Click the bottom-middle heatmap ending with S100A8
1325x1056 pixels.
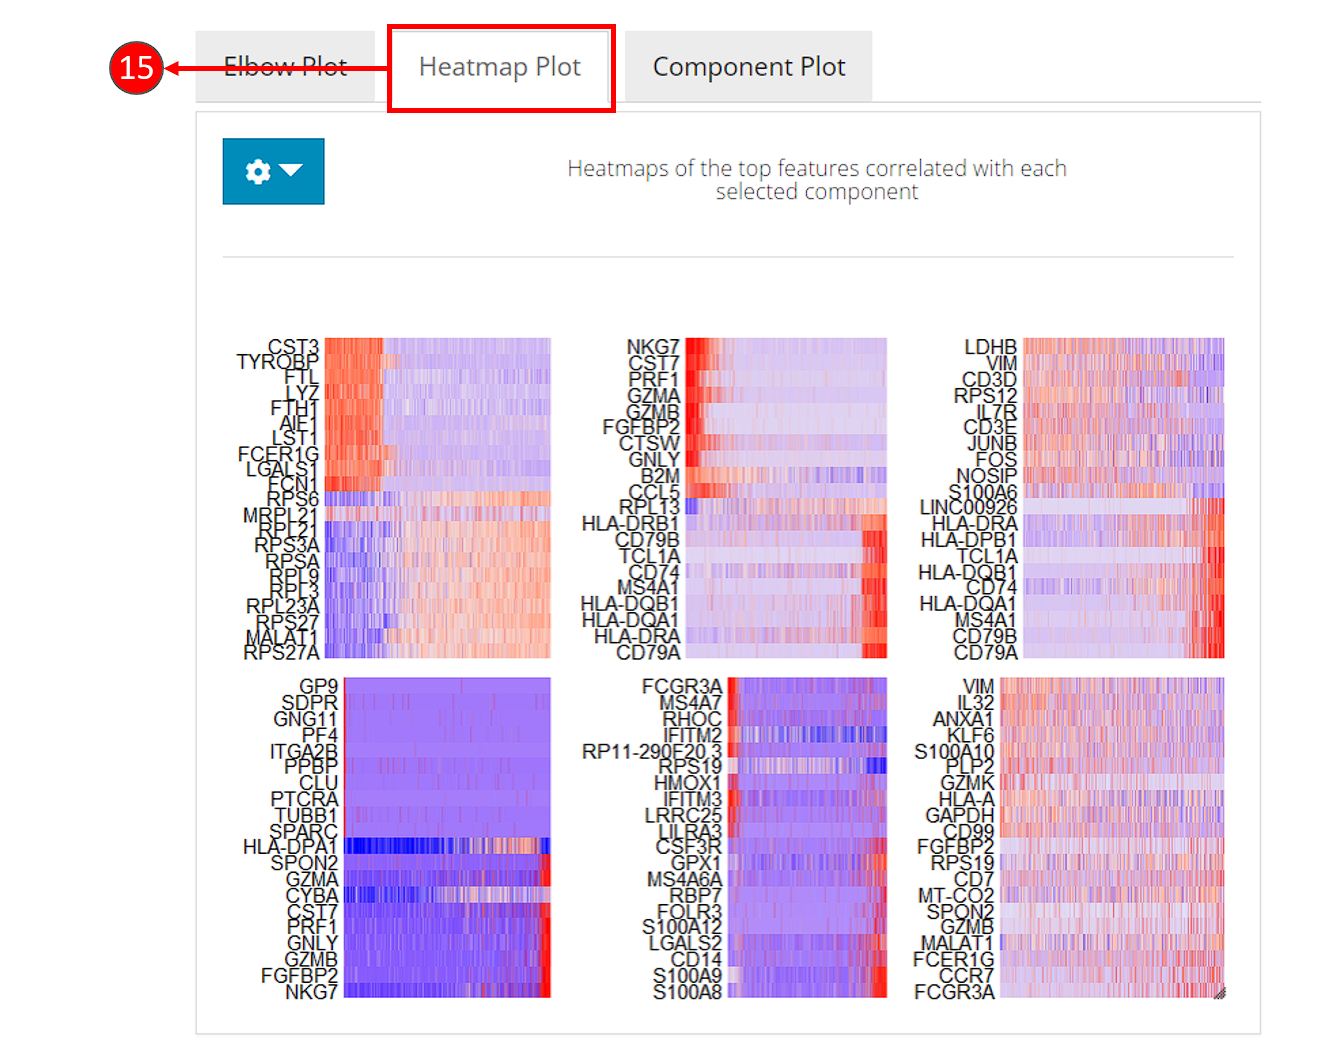806,837
